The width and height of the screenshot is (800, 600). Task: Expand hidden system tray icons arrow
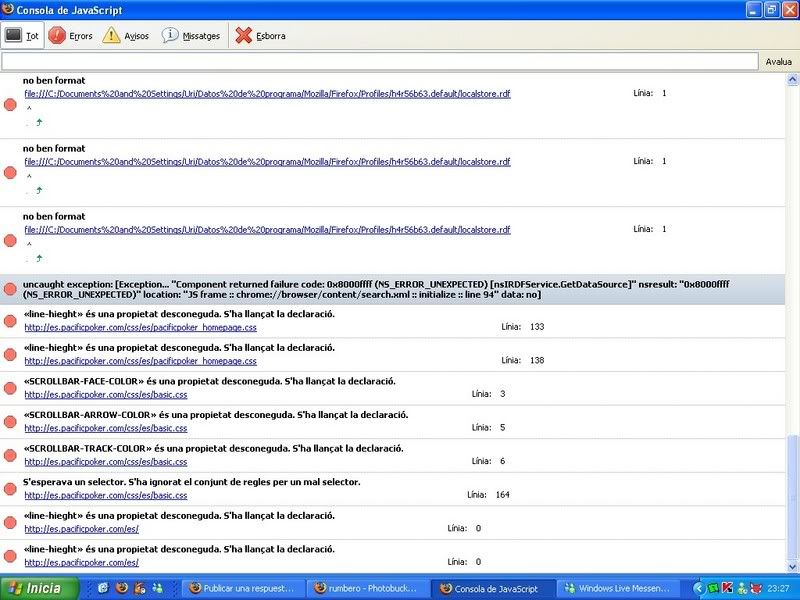click(698, 589)
